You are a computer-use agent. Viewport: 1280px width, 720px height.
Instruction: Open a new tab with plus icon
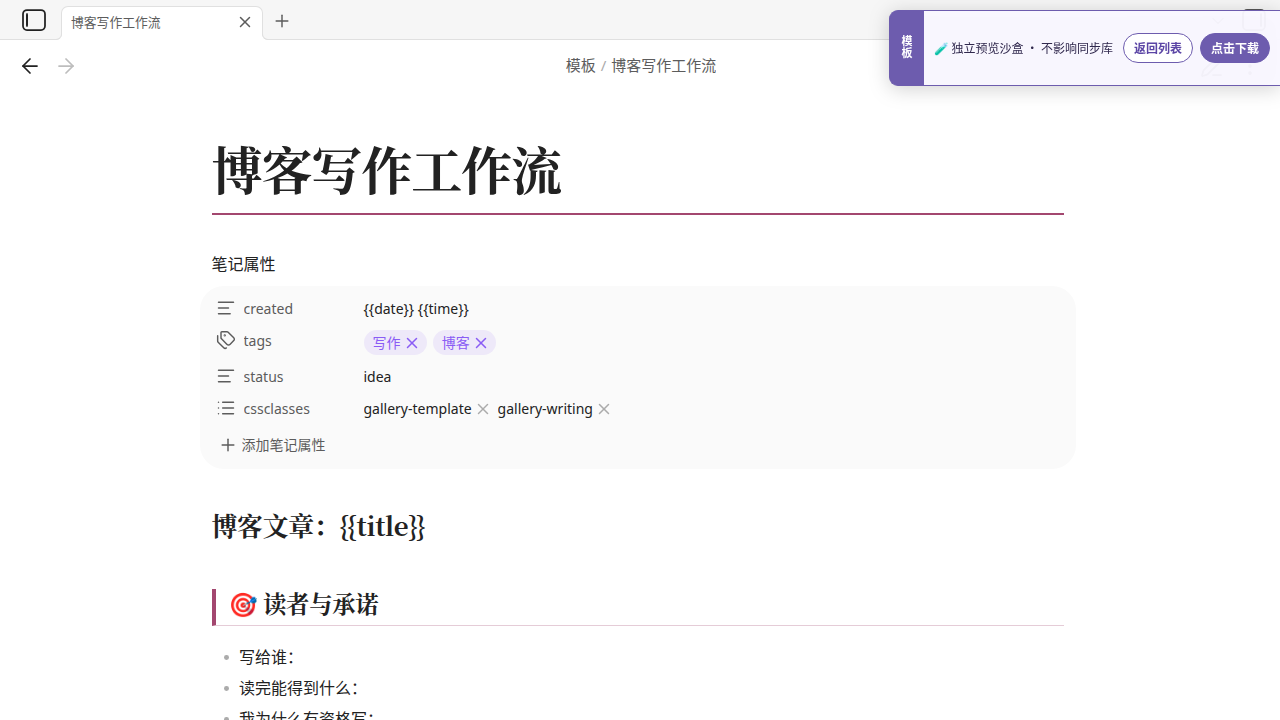[x=282, y=21]
